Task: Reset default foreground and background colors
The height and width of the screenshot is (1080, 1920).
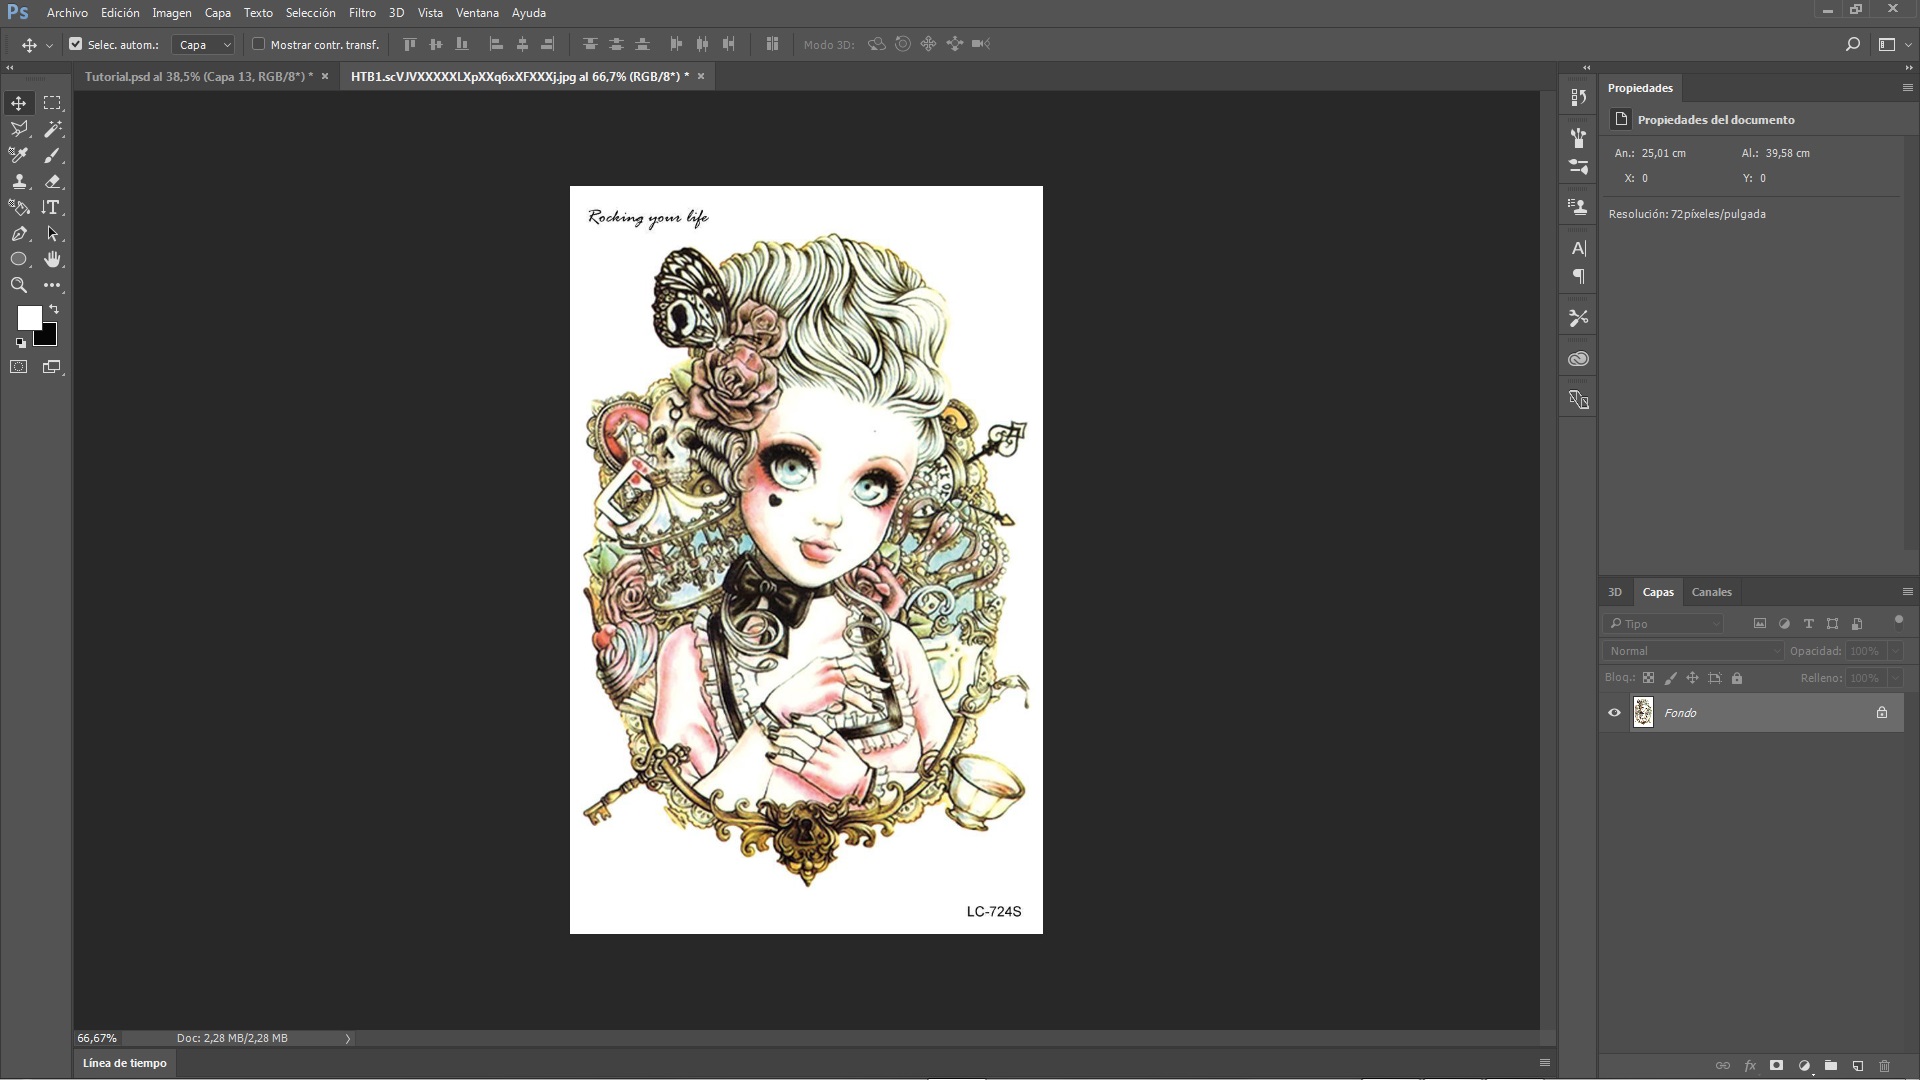Action: click(21, 343)
